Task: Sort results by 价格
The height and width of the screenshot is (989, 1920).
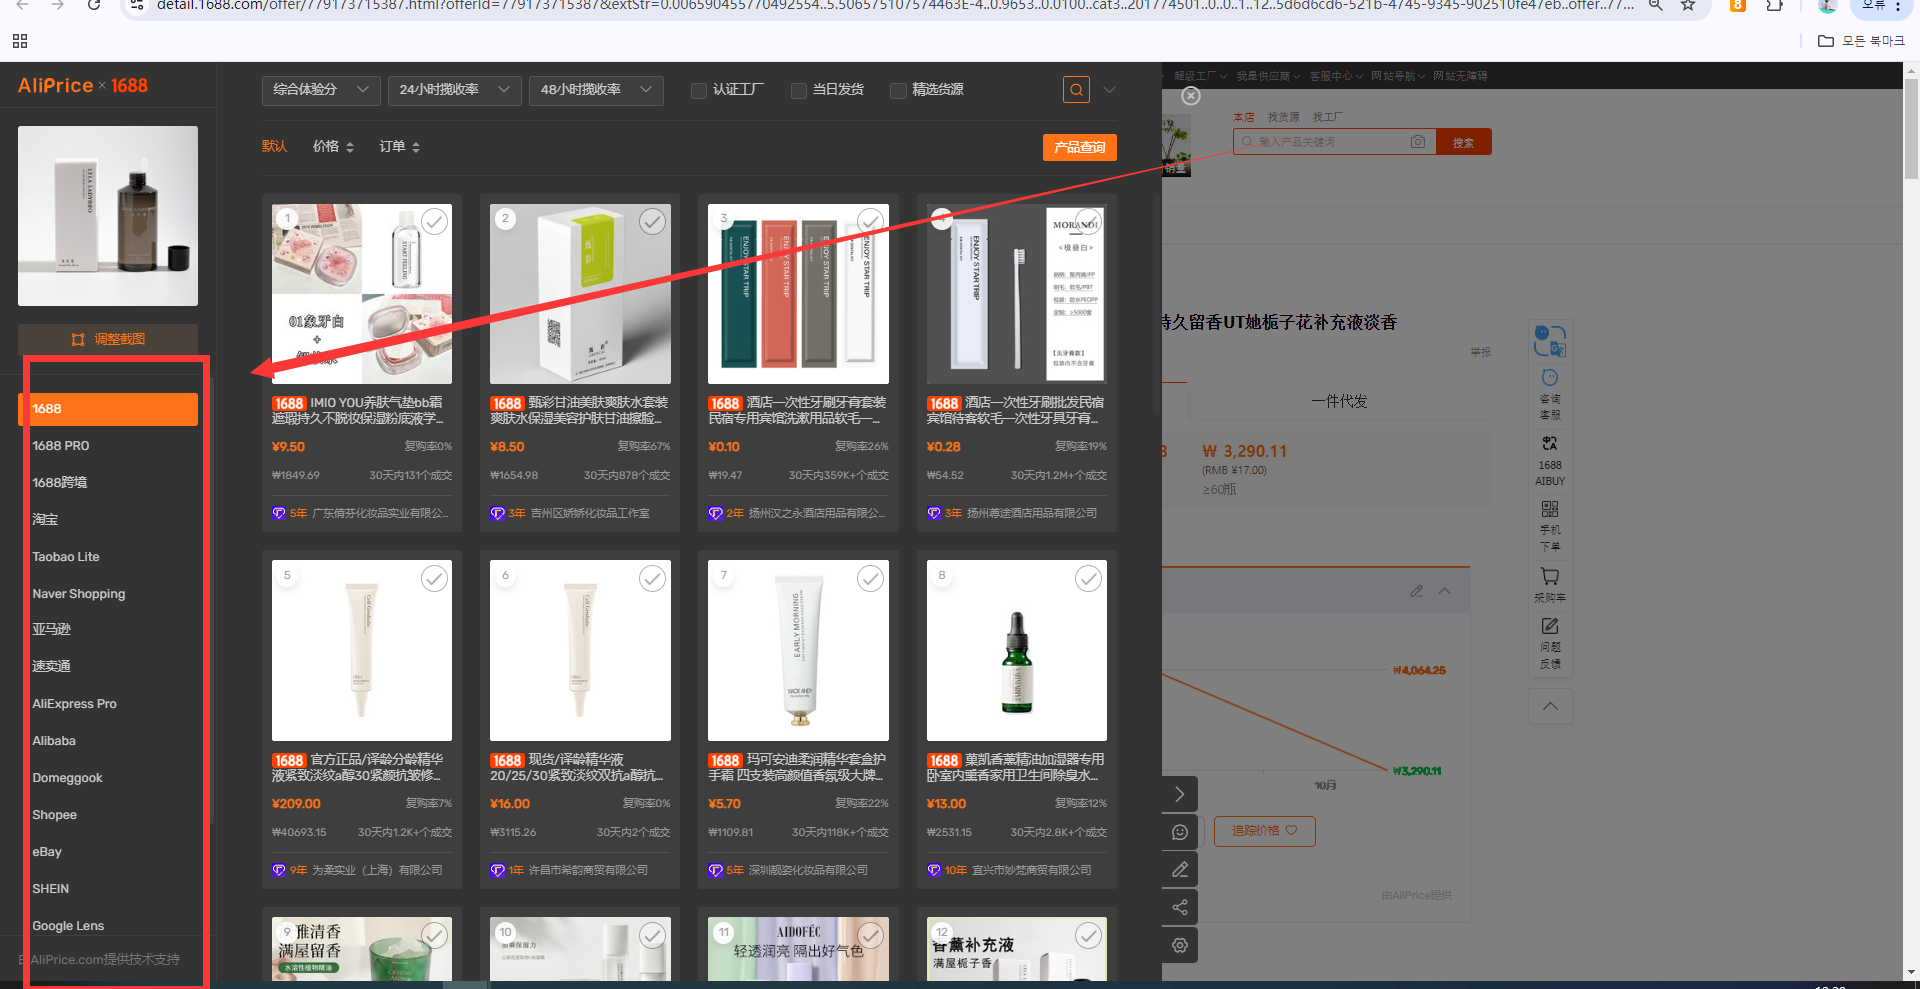Action: 333,147
